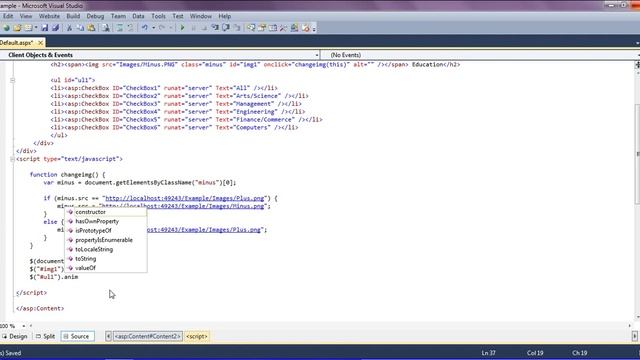
Task: Open the Team menu
Action: pos(118,16)
